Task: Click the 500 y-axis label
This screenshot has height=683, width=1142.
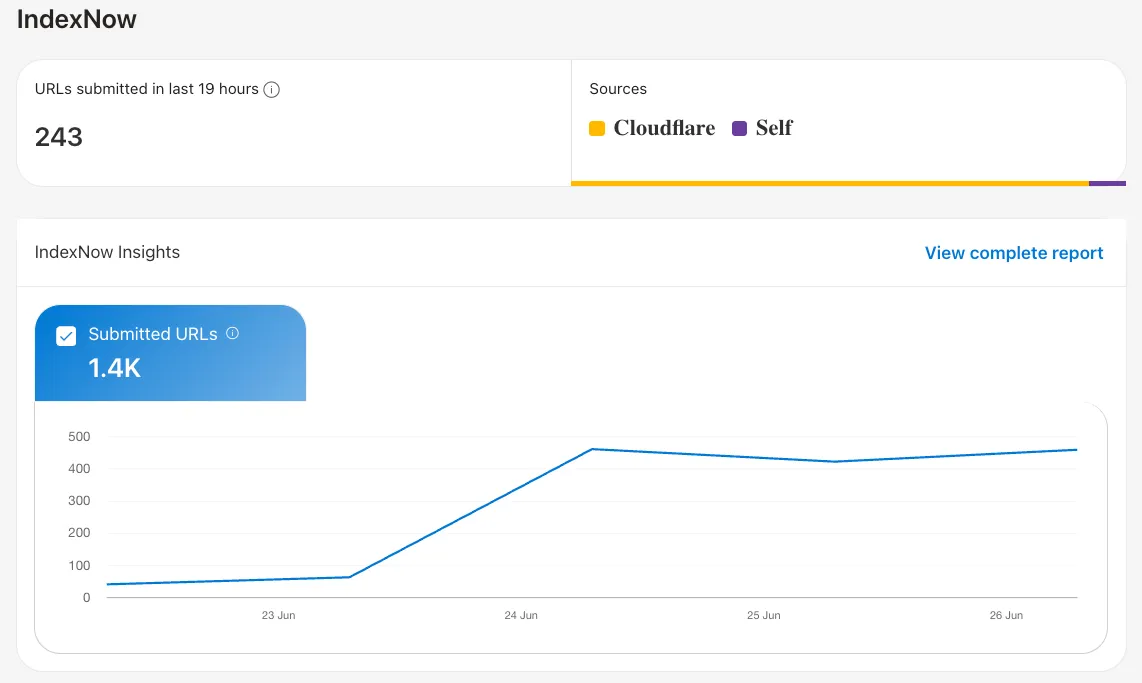Action: pyautogui.click(x=79, y=437)
